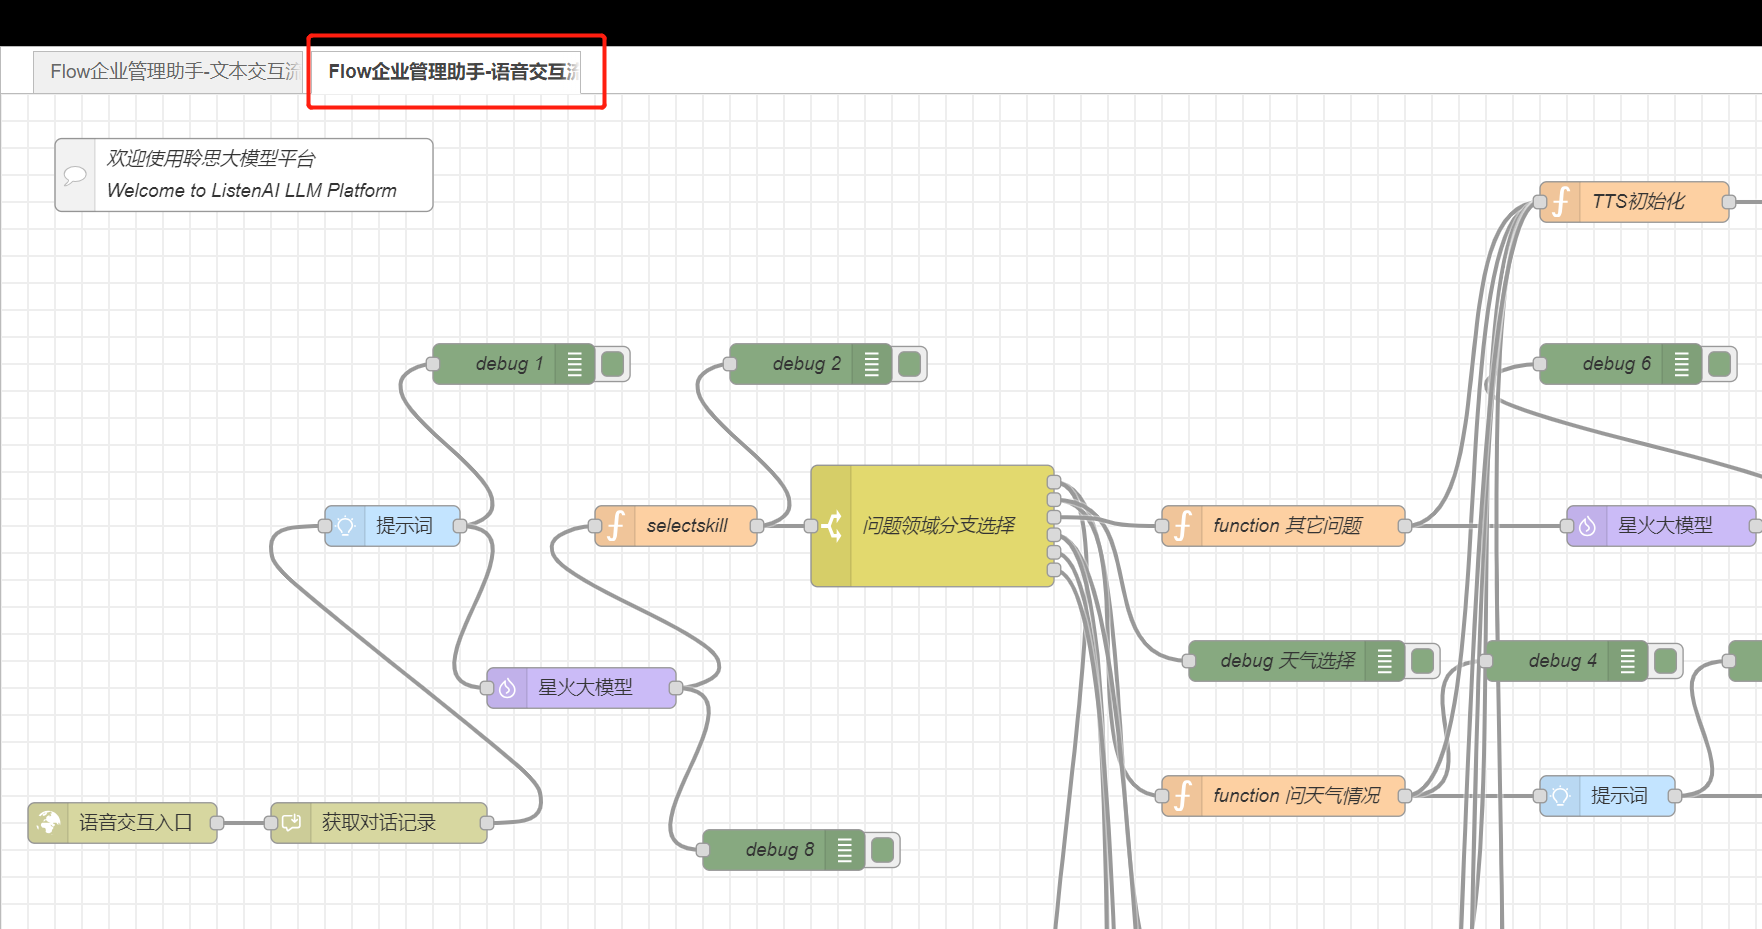
Task: Click the function icon on TTS初始化 node
Action: [1561, 202]
